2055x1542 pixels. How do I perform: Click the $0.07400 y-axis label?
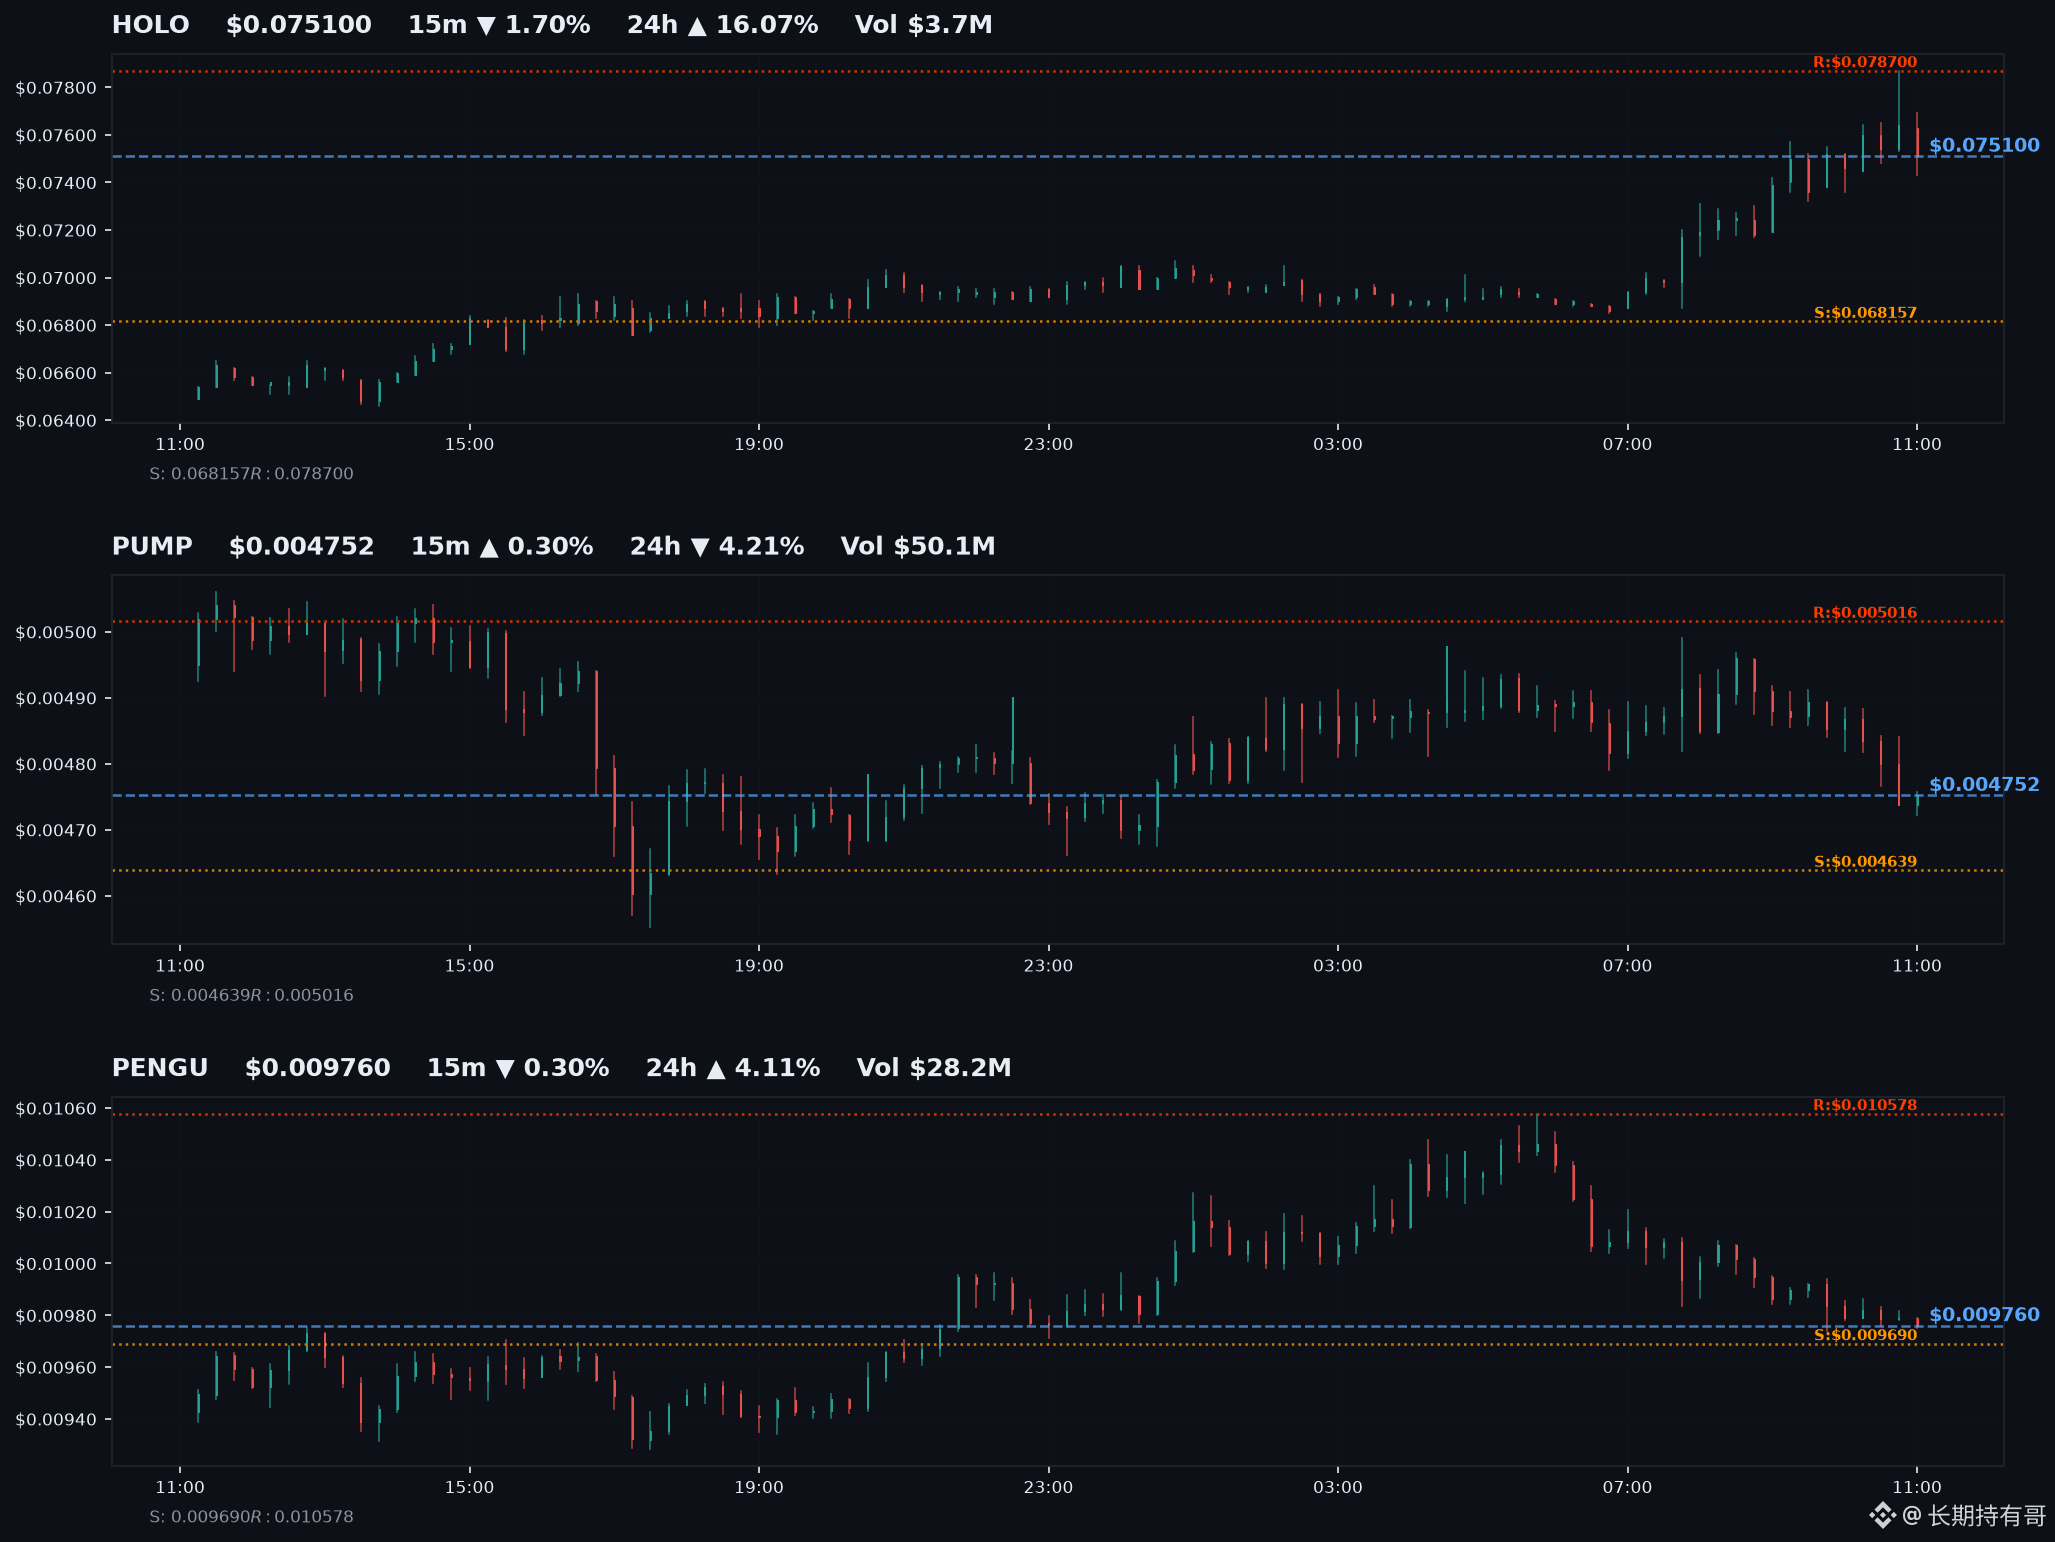56,183
